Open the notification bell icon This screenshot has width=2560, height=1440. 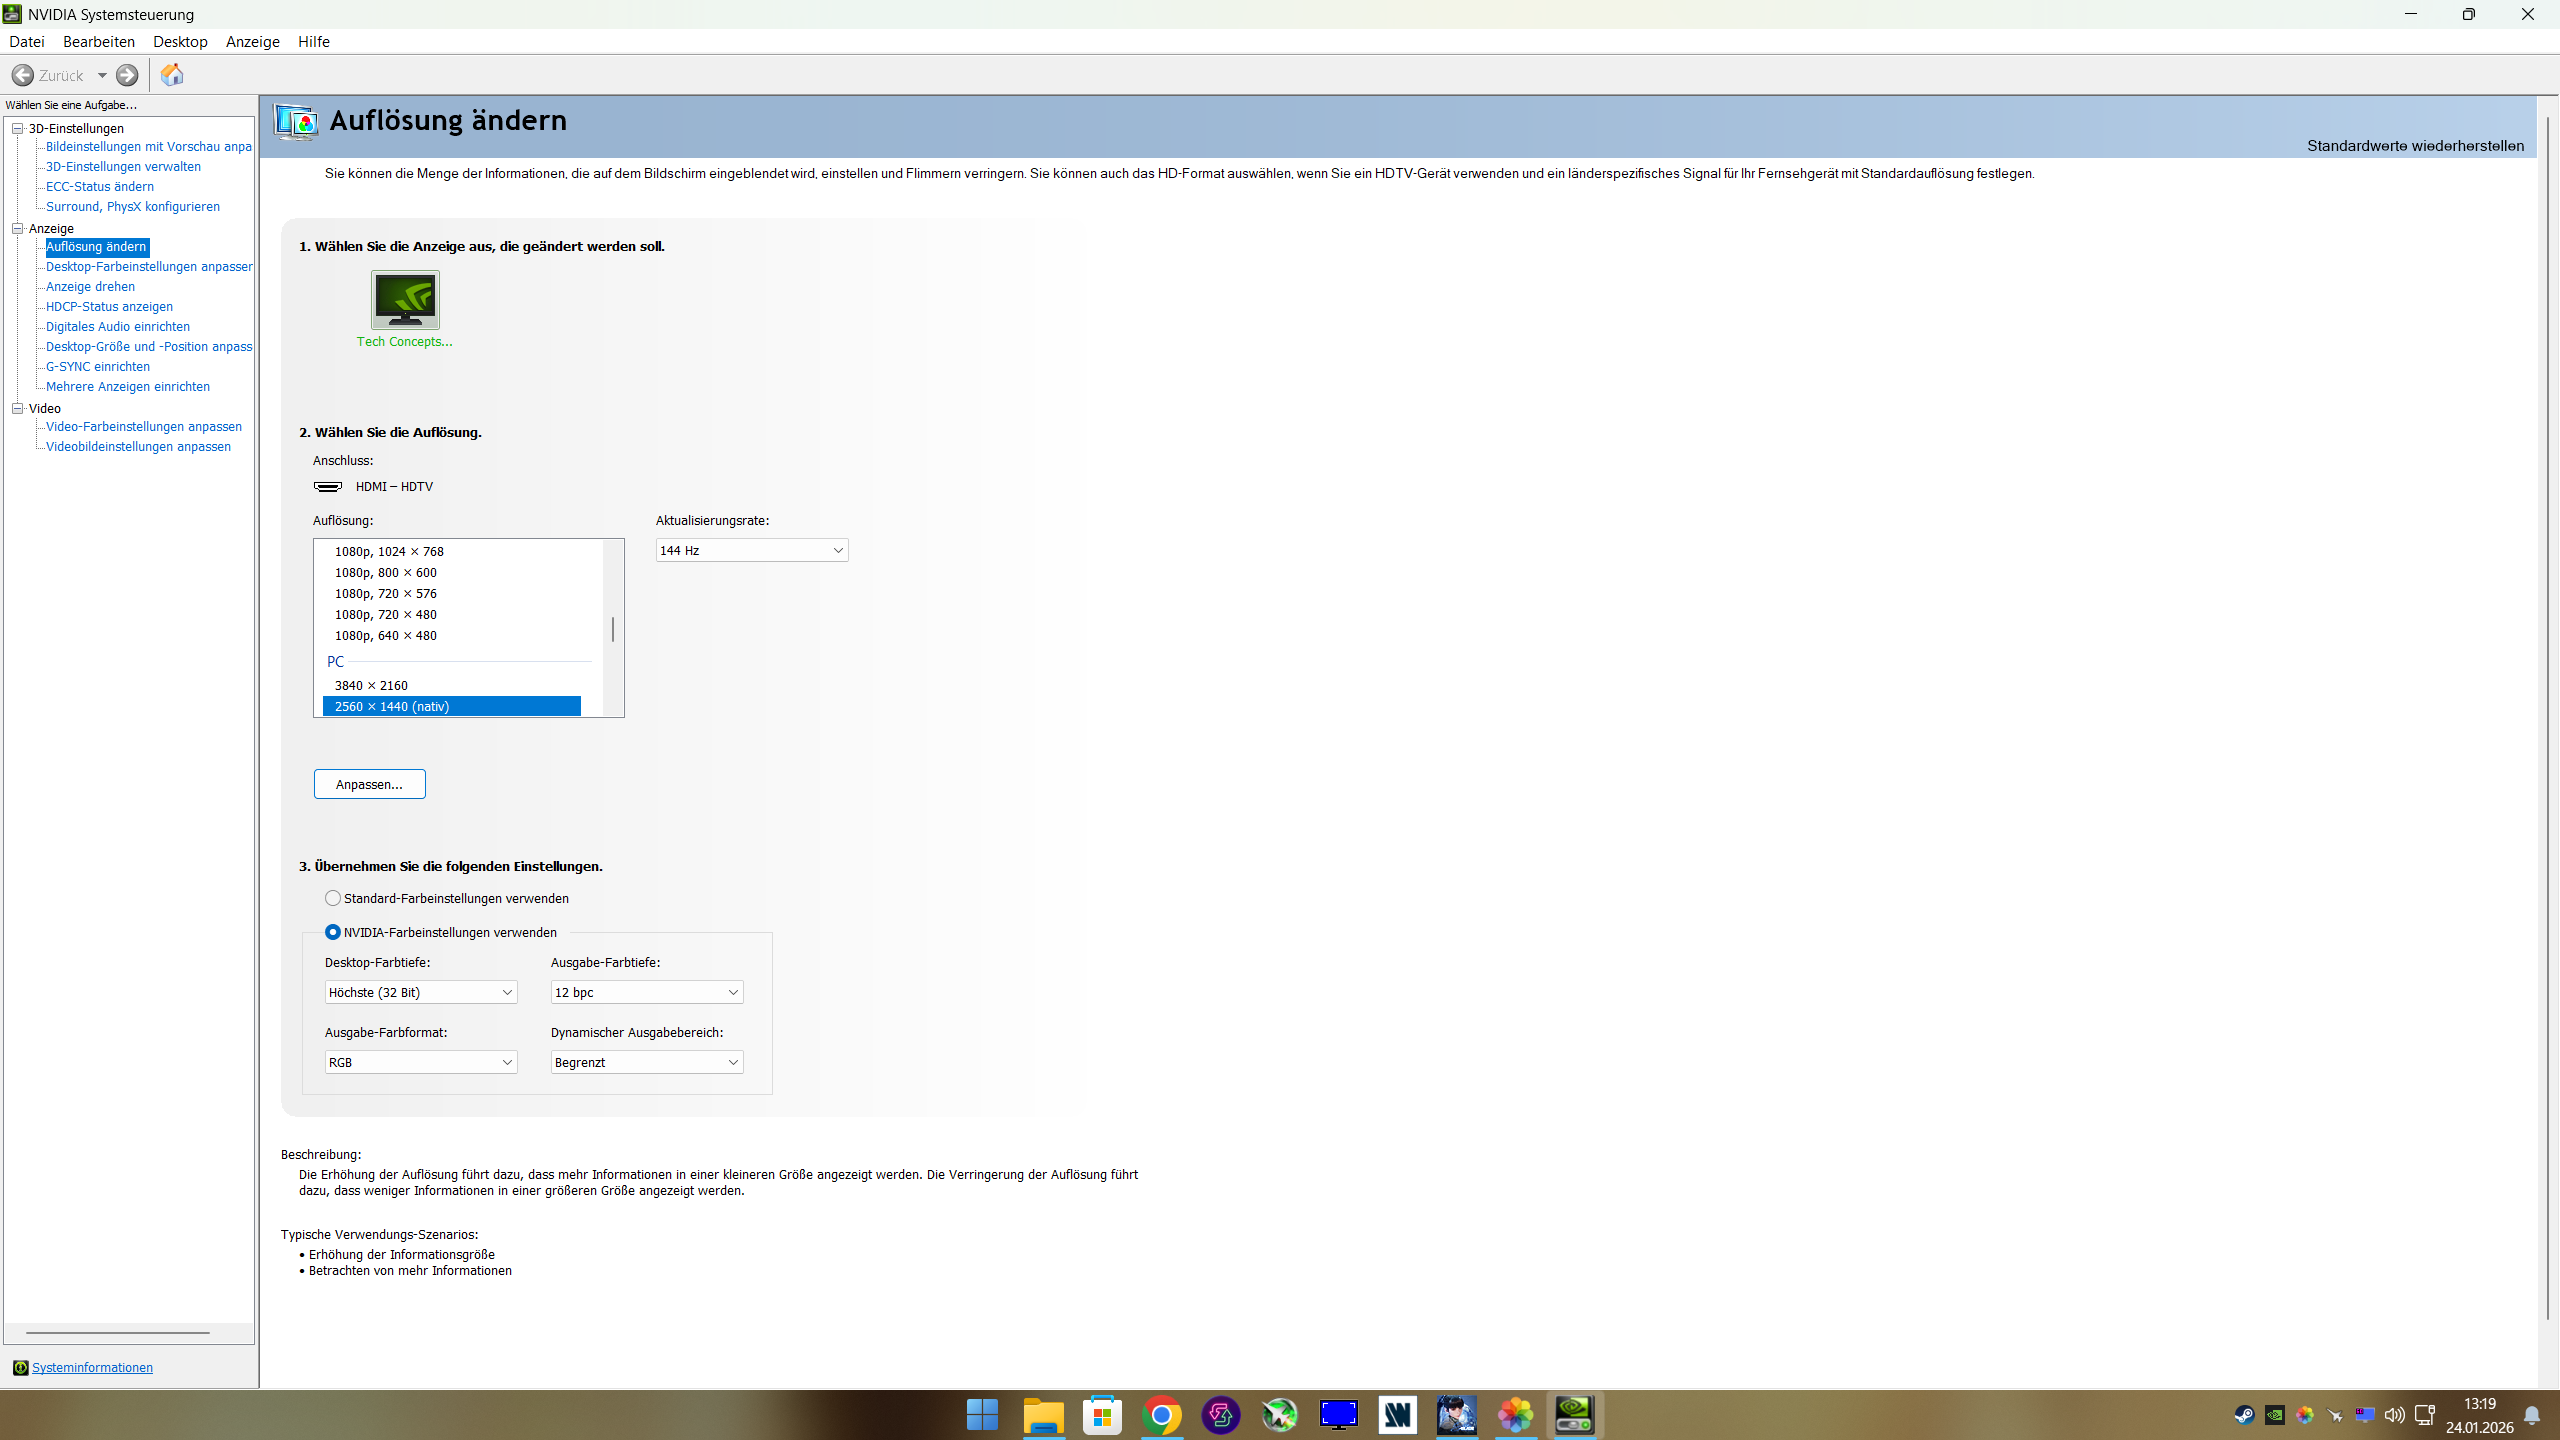[2532, 1415]
